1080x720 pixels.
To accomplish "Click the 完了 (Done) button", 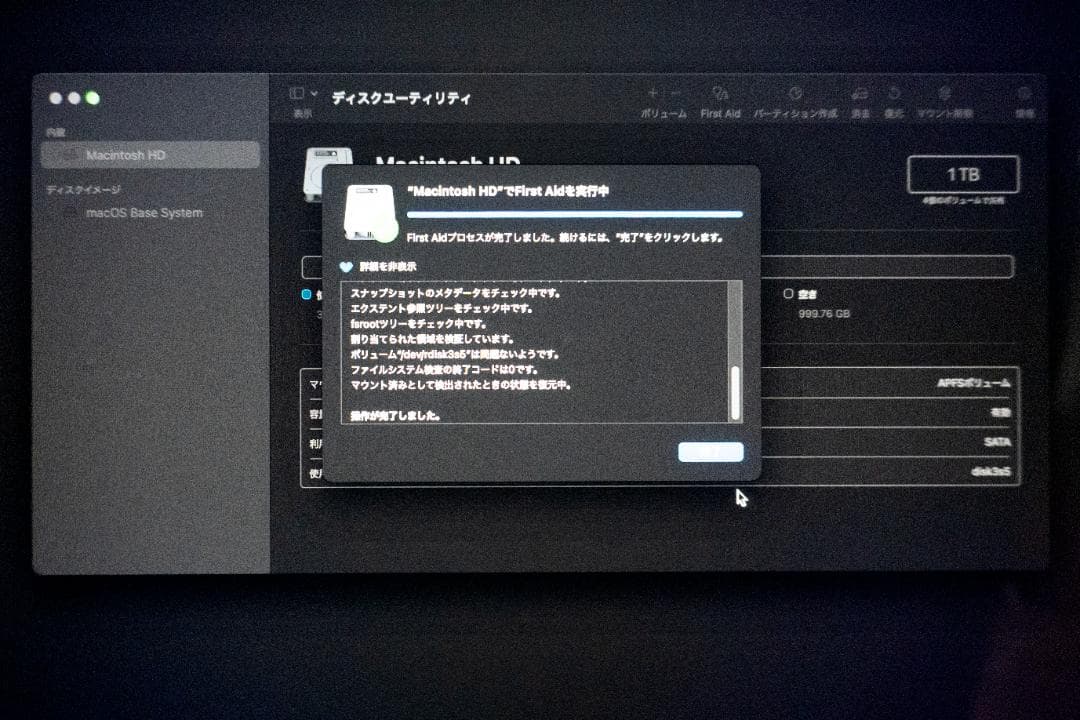I will [711, 451].
